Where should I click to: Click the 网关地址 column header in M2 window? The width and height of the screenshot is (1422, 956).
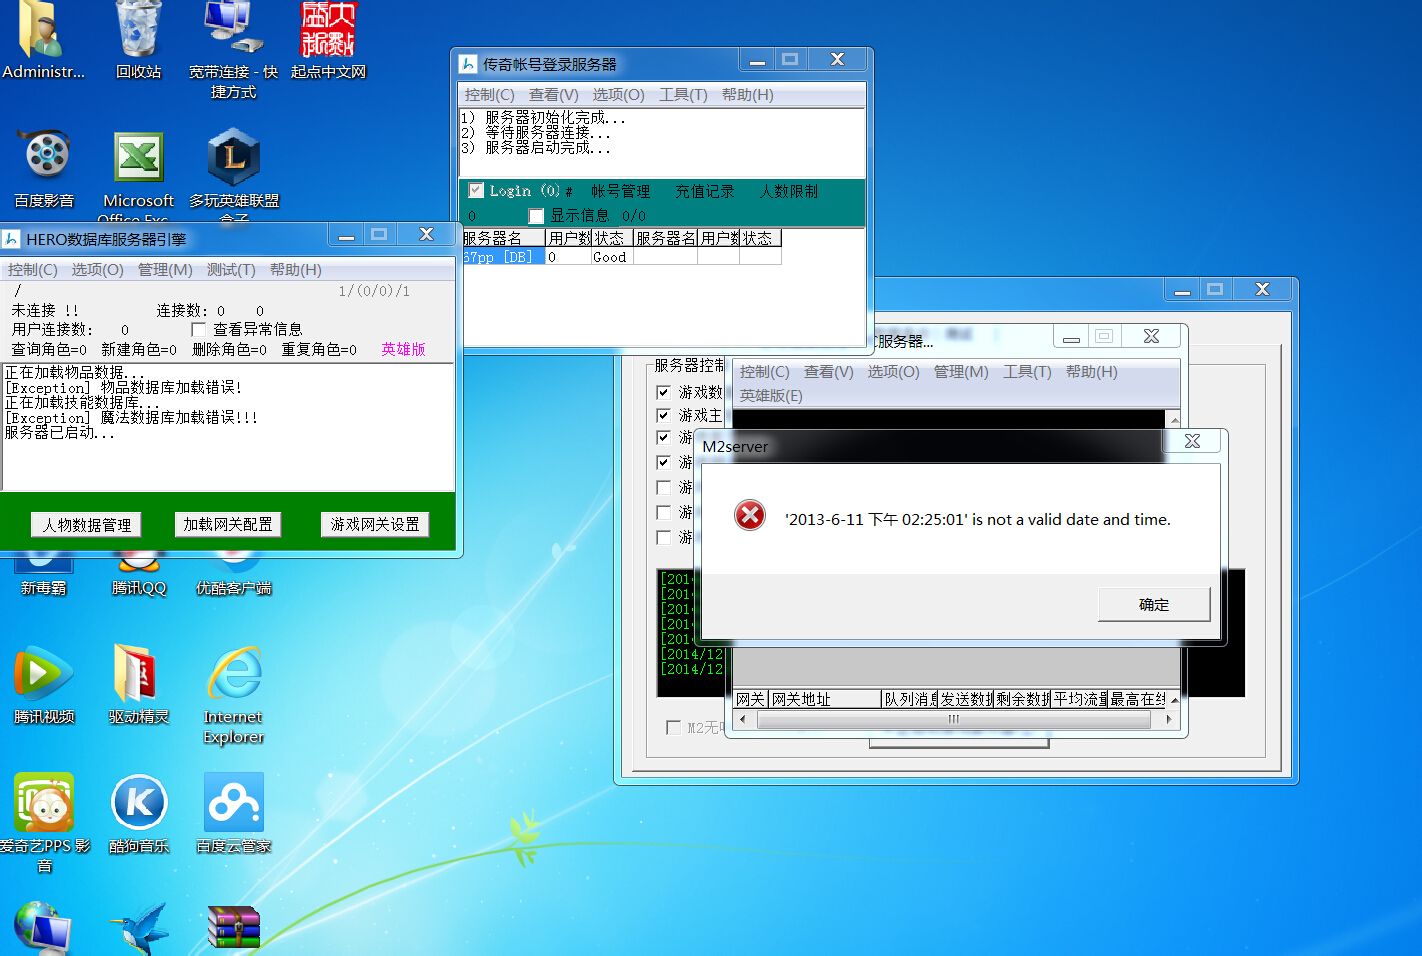[x=824, y=699]
